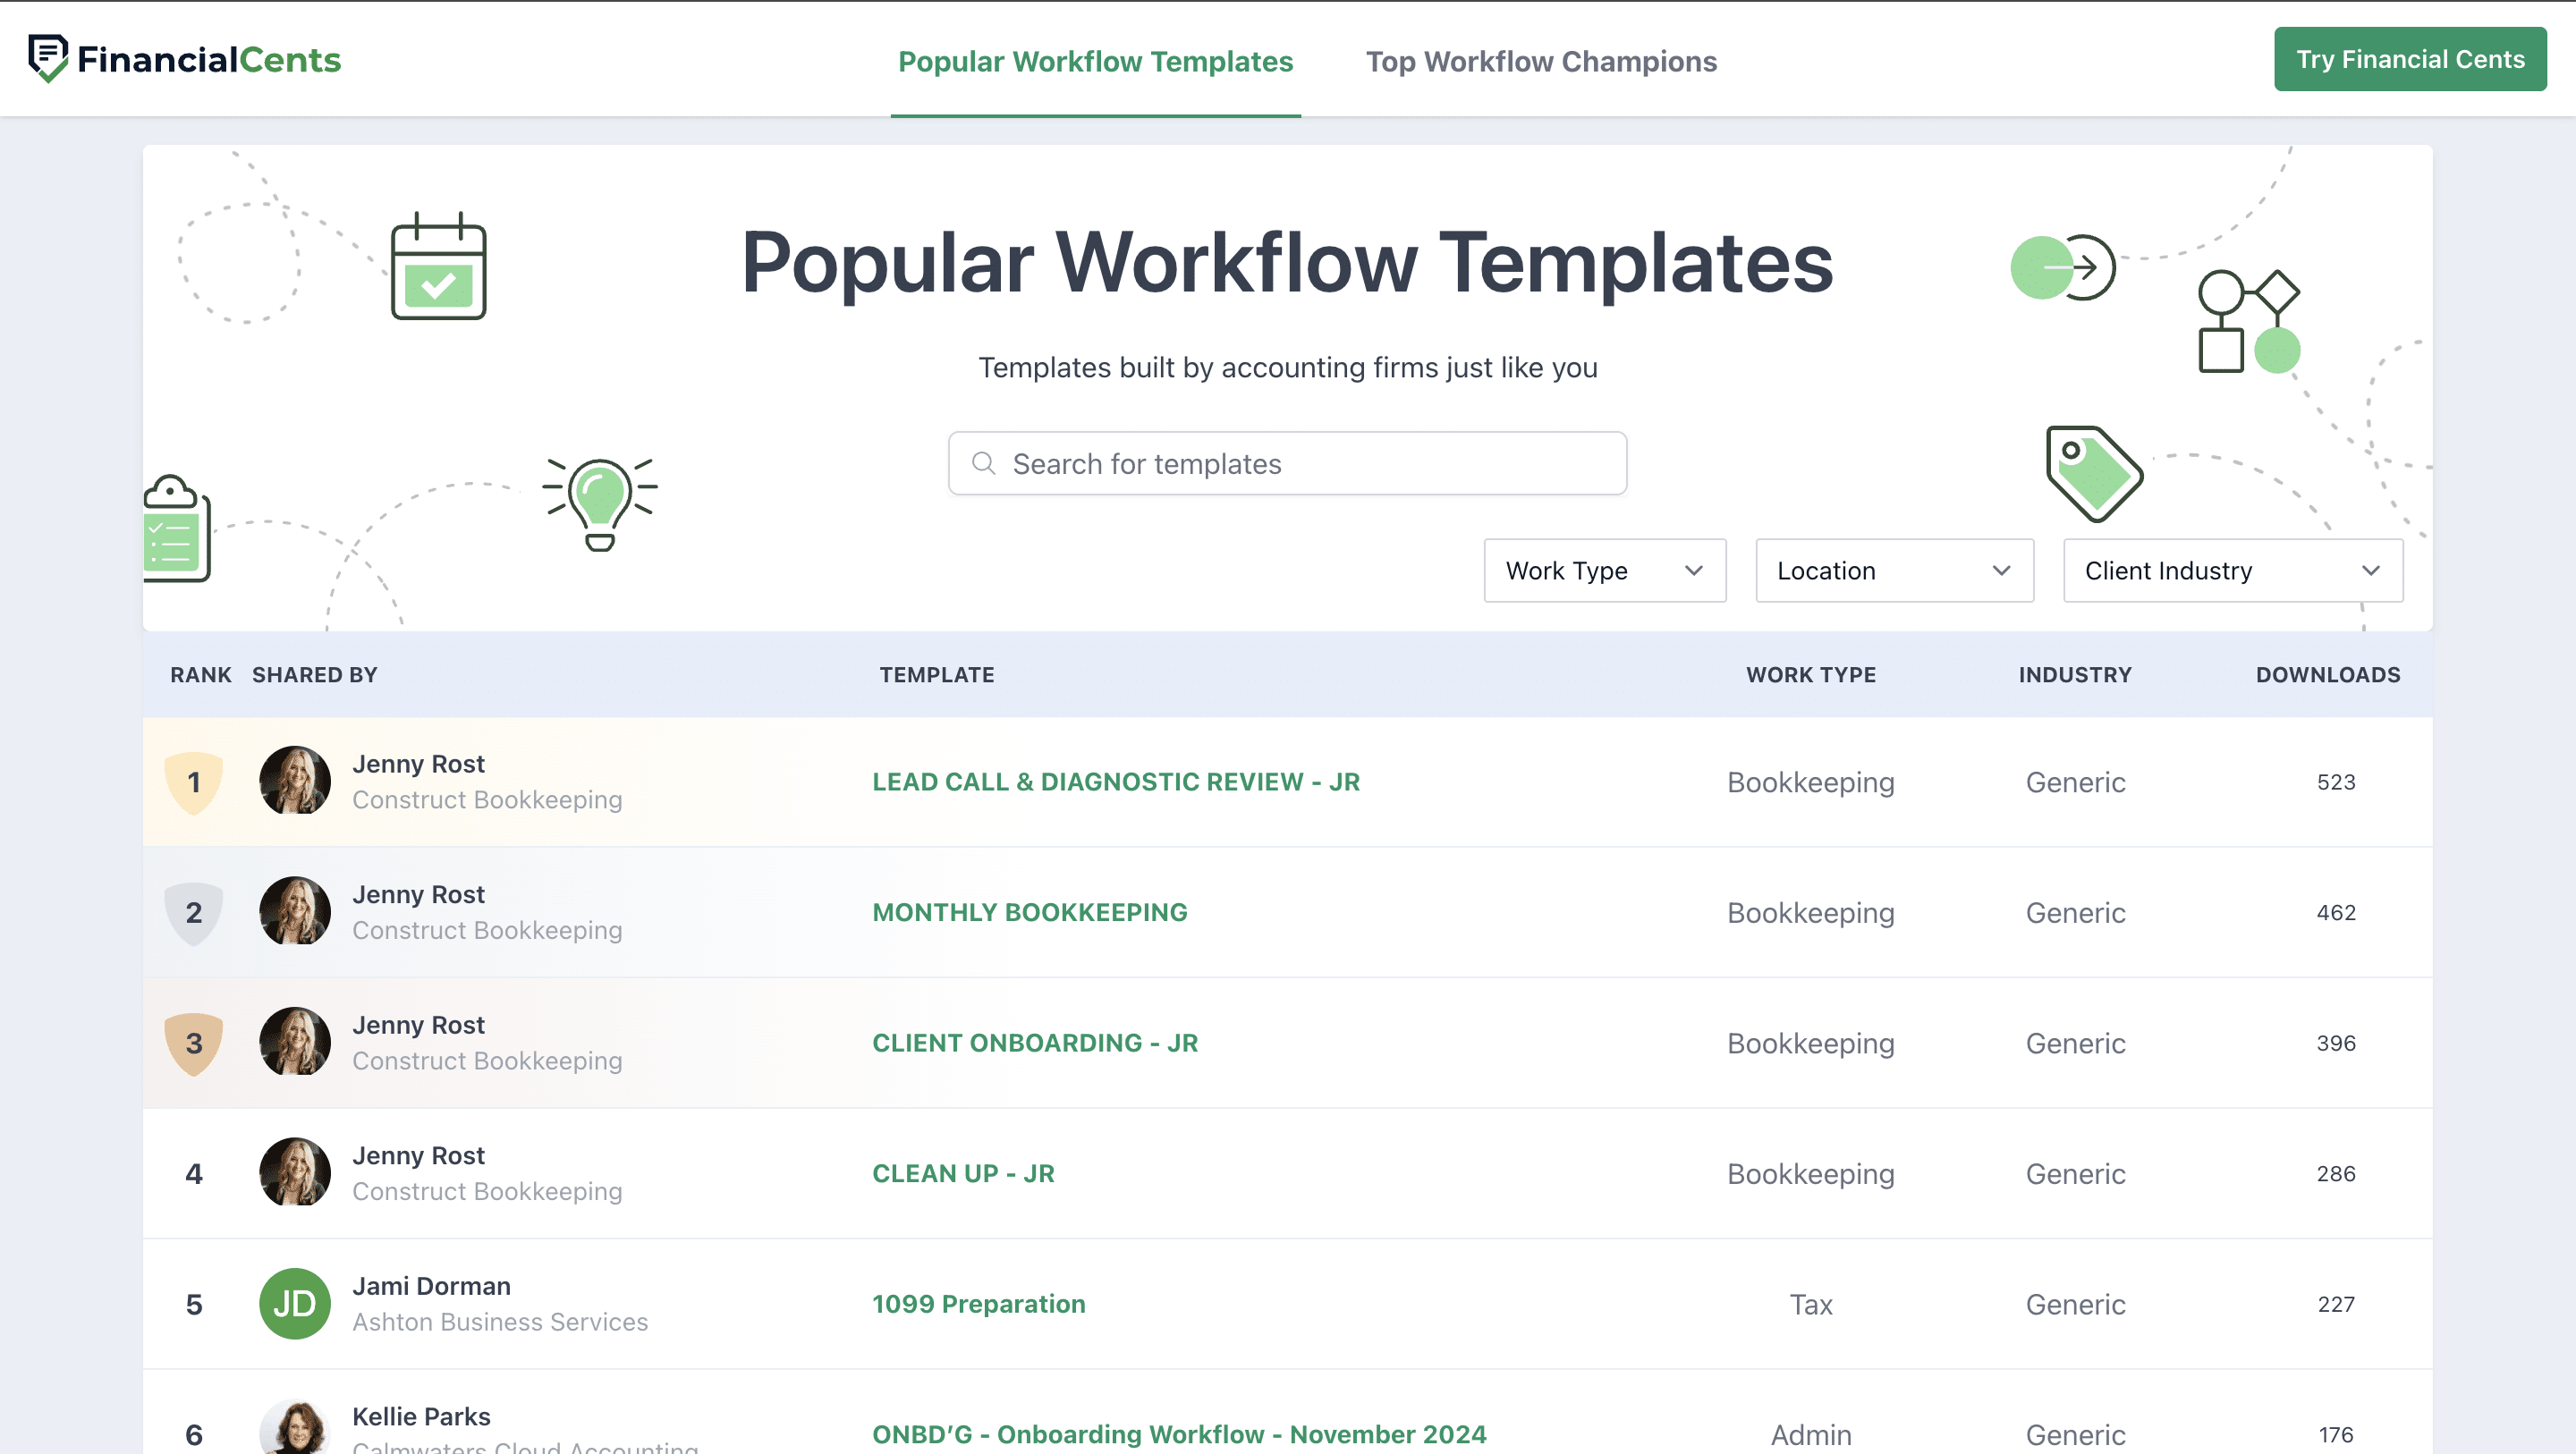Viewport: 2576px width, 1454px height.
Task: Open the MONTHLY BOOKKEEPING template
Action: click(x=1030, y=912)
